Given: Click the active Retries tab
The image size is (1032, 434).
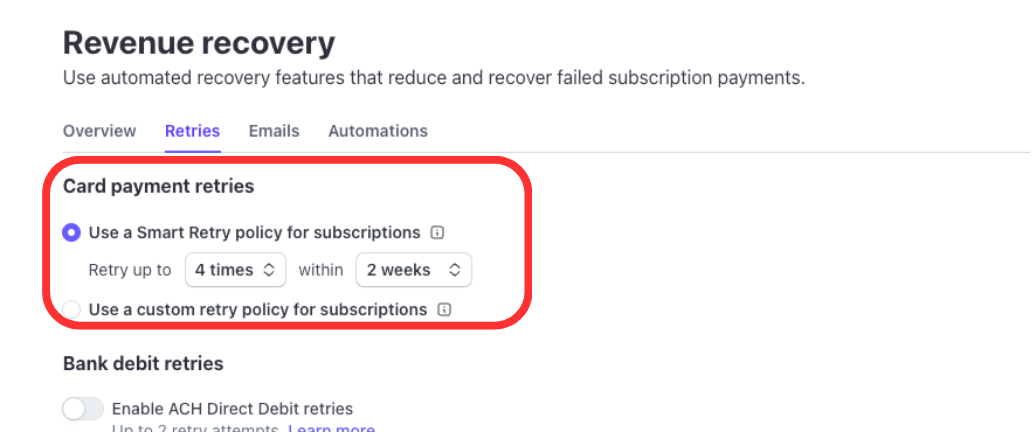Looking at the screenshot, I should click(x=192, y=131).
